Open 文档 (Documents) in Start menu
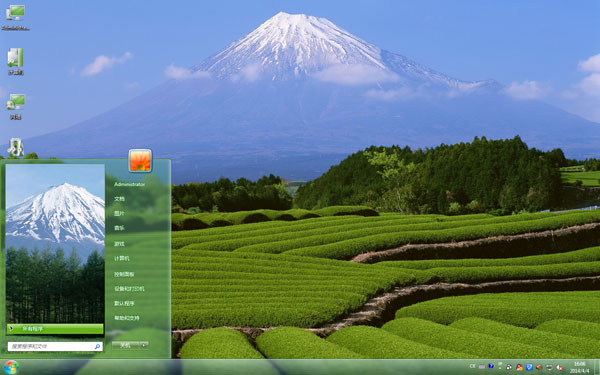The image size is (600, 375). pos(119,199)
